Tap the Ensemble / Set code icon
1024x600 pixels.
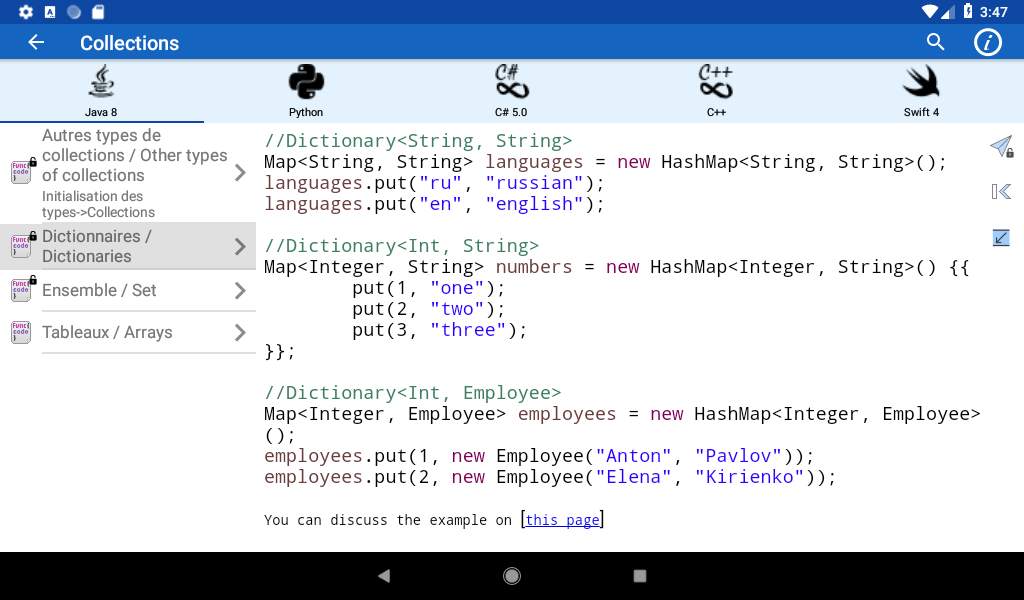click(x=22, y=290)
